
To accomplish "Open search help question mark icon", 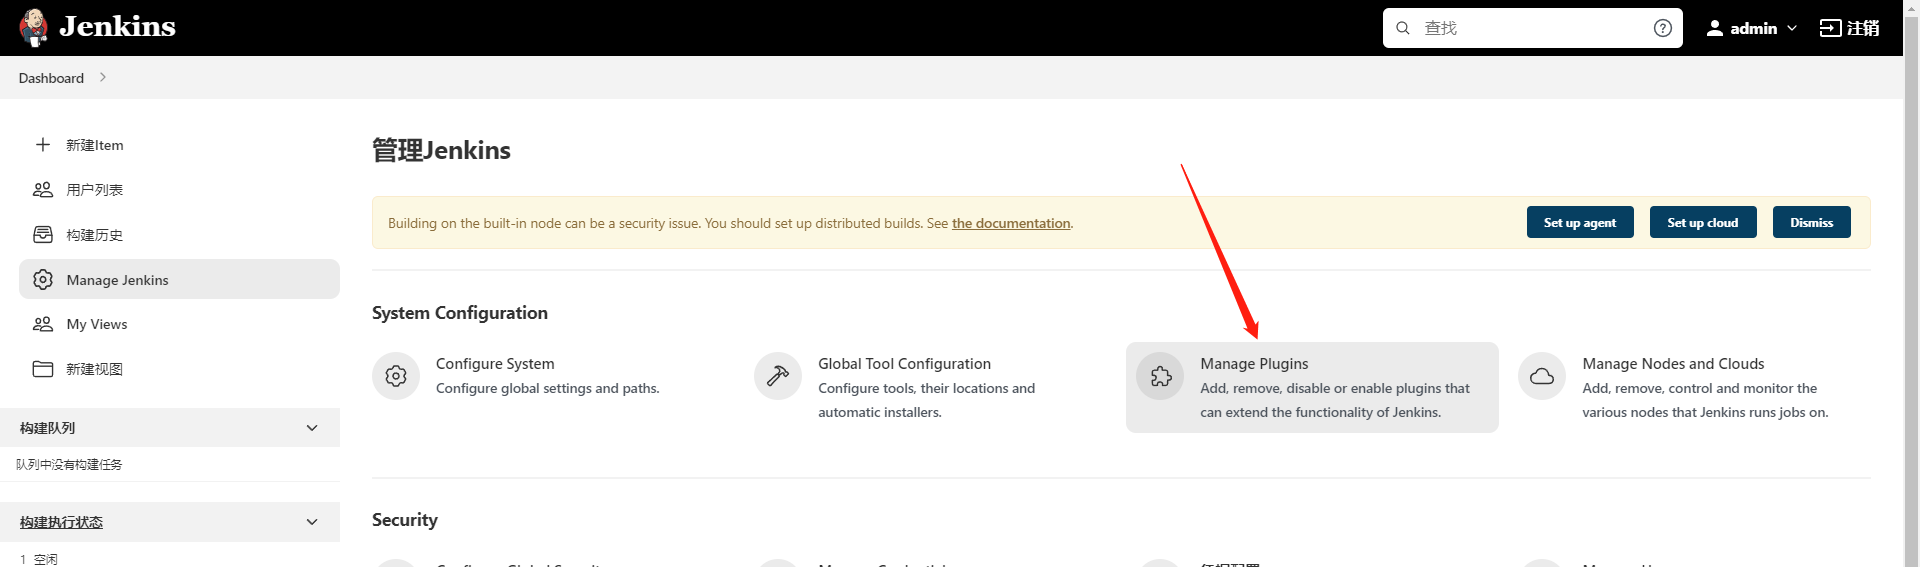I will [x=1663, y=28].
